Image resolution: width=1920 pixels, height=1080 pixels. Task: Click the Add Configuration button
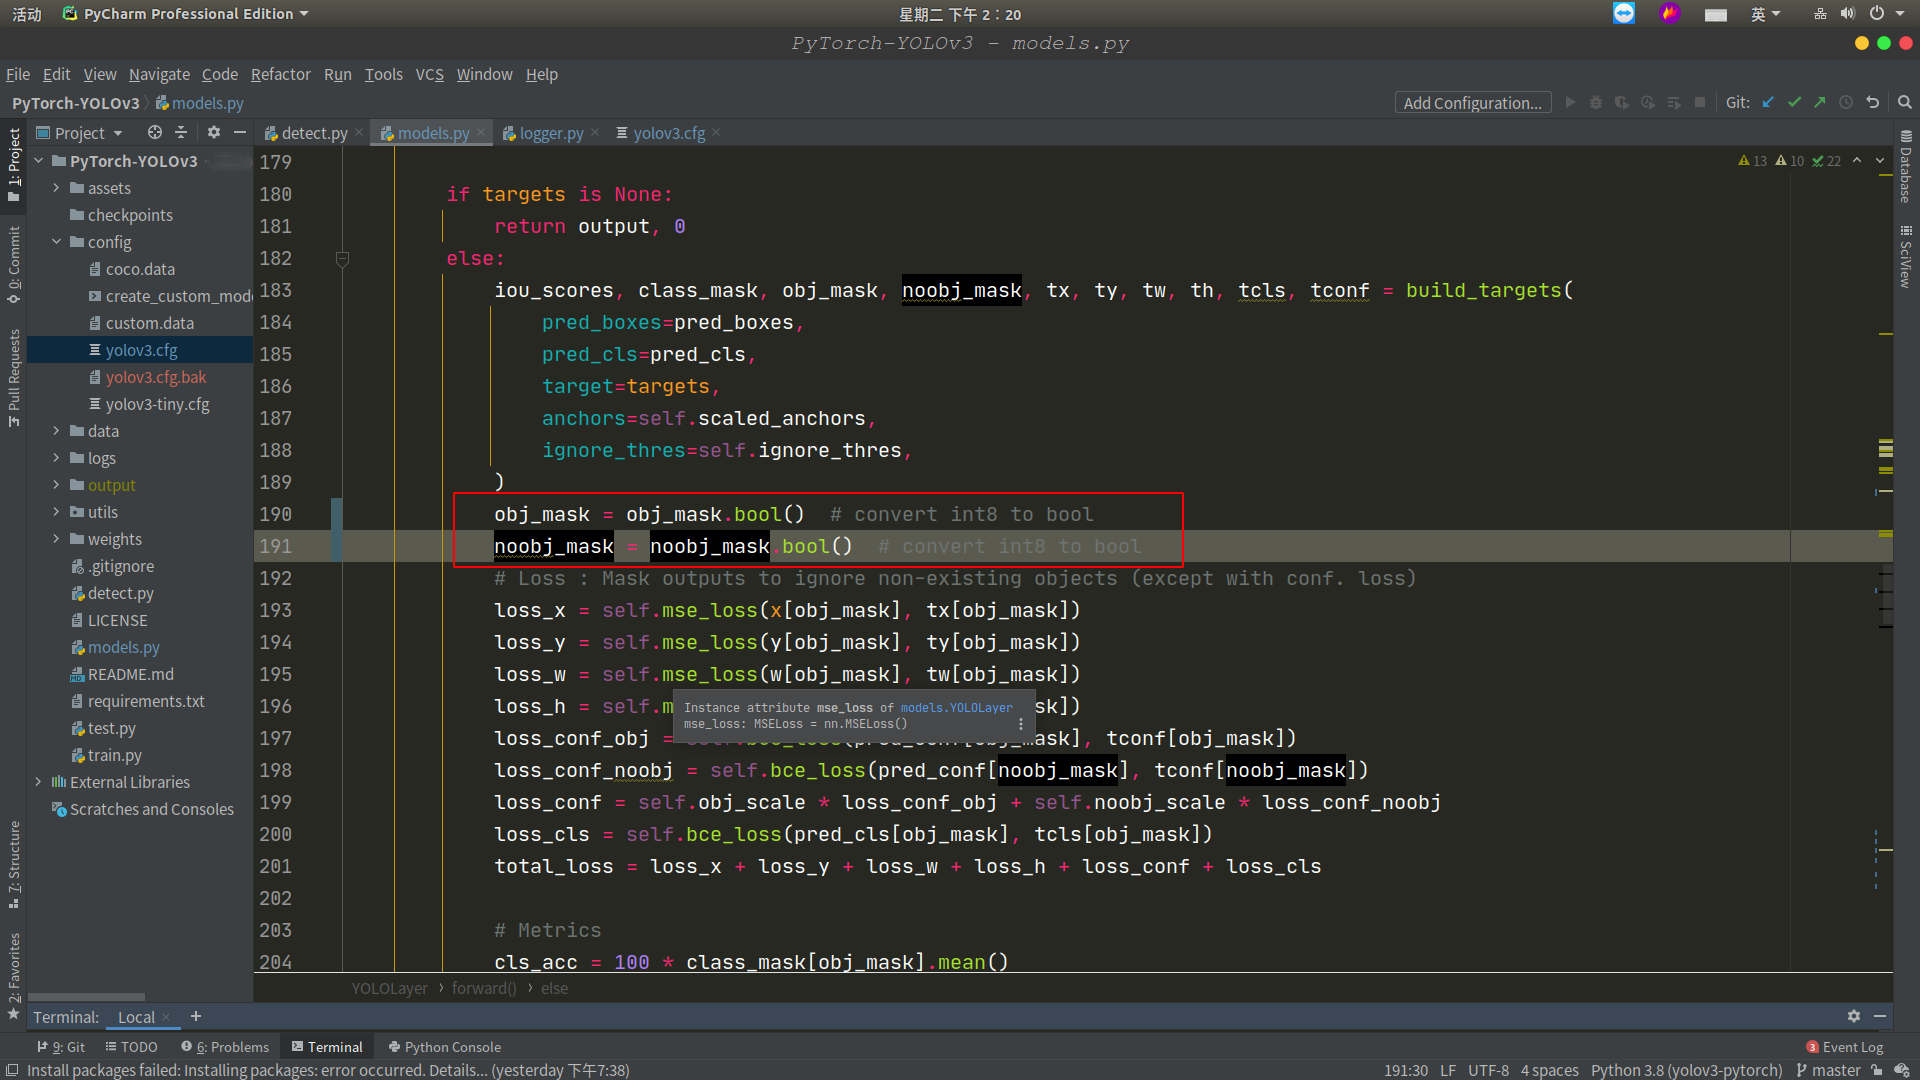pyautogui.click(x=1473, y=103)
